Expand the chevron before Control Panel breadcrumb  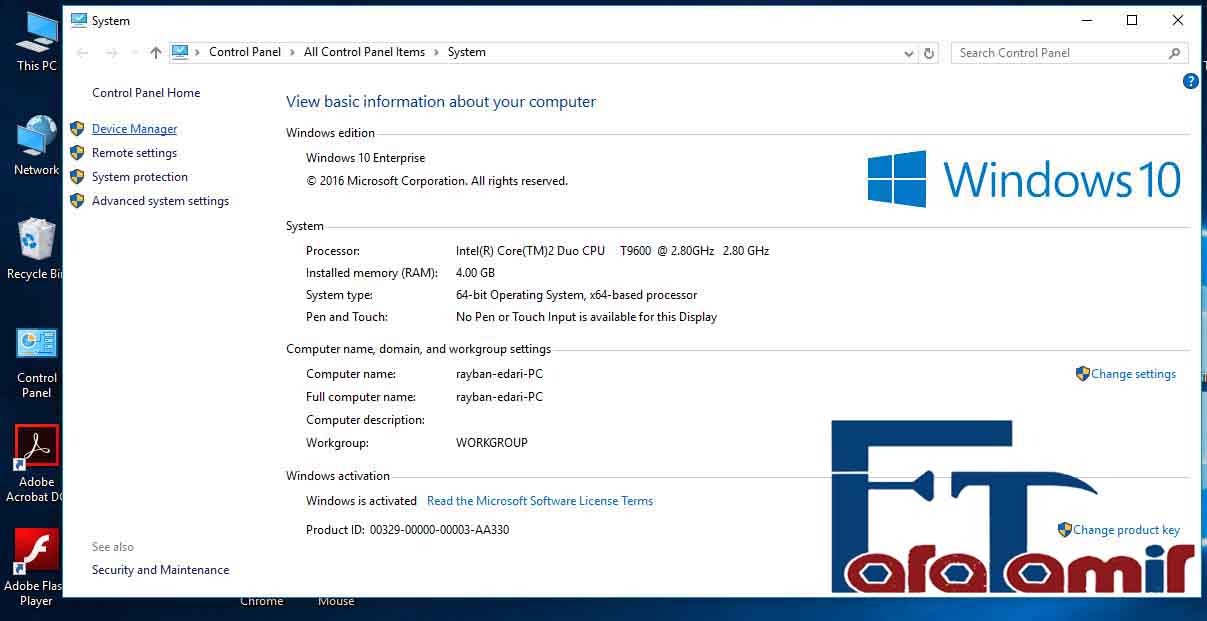point(198,53)
